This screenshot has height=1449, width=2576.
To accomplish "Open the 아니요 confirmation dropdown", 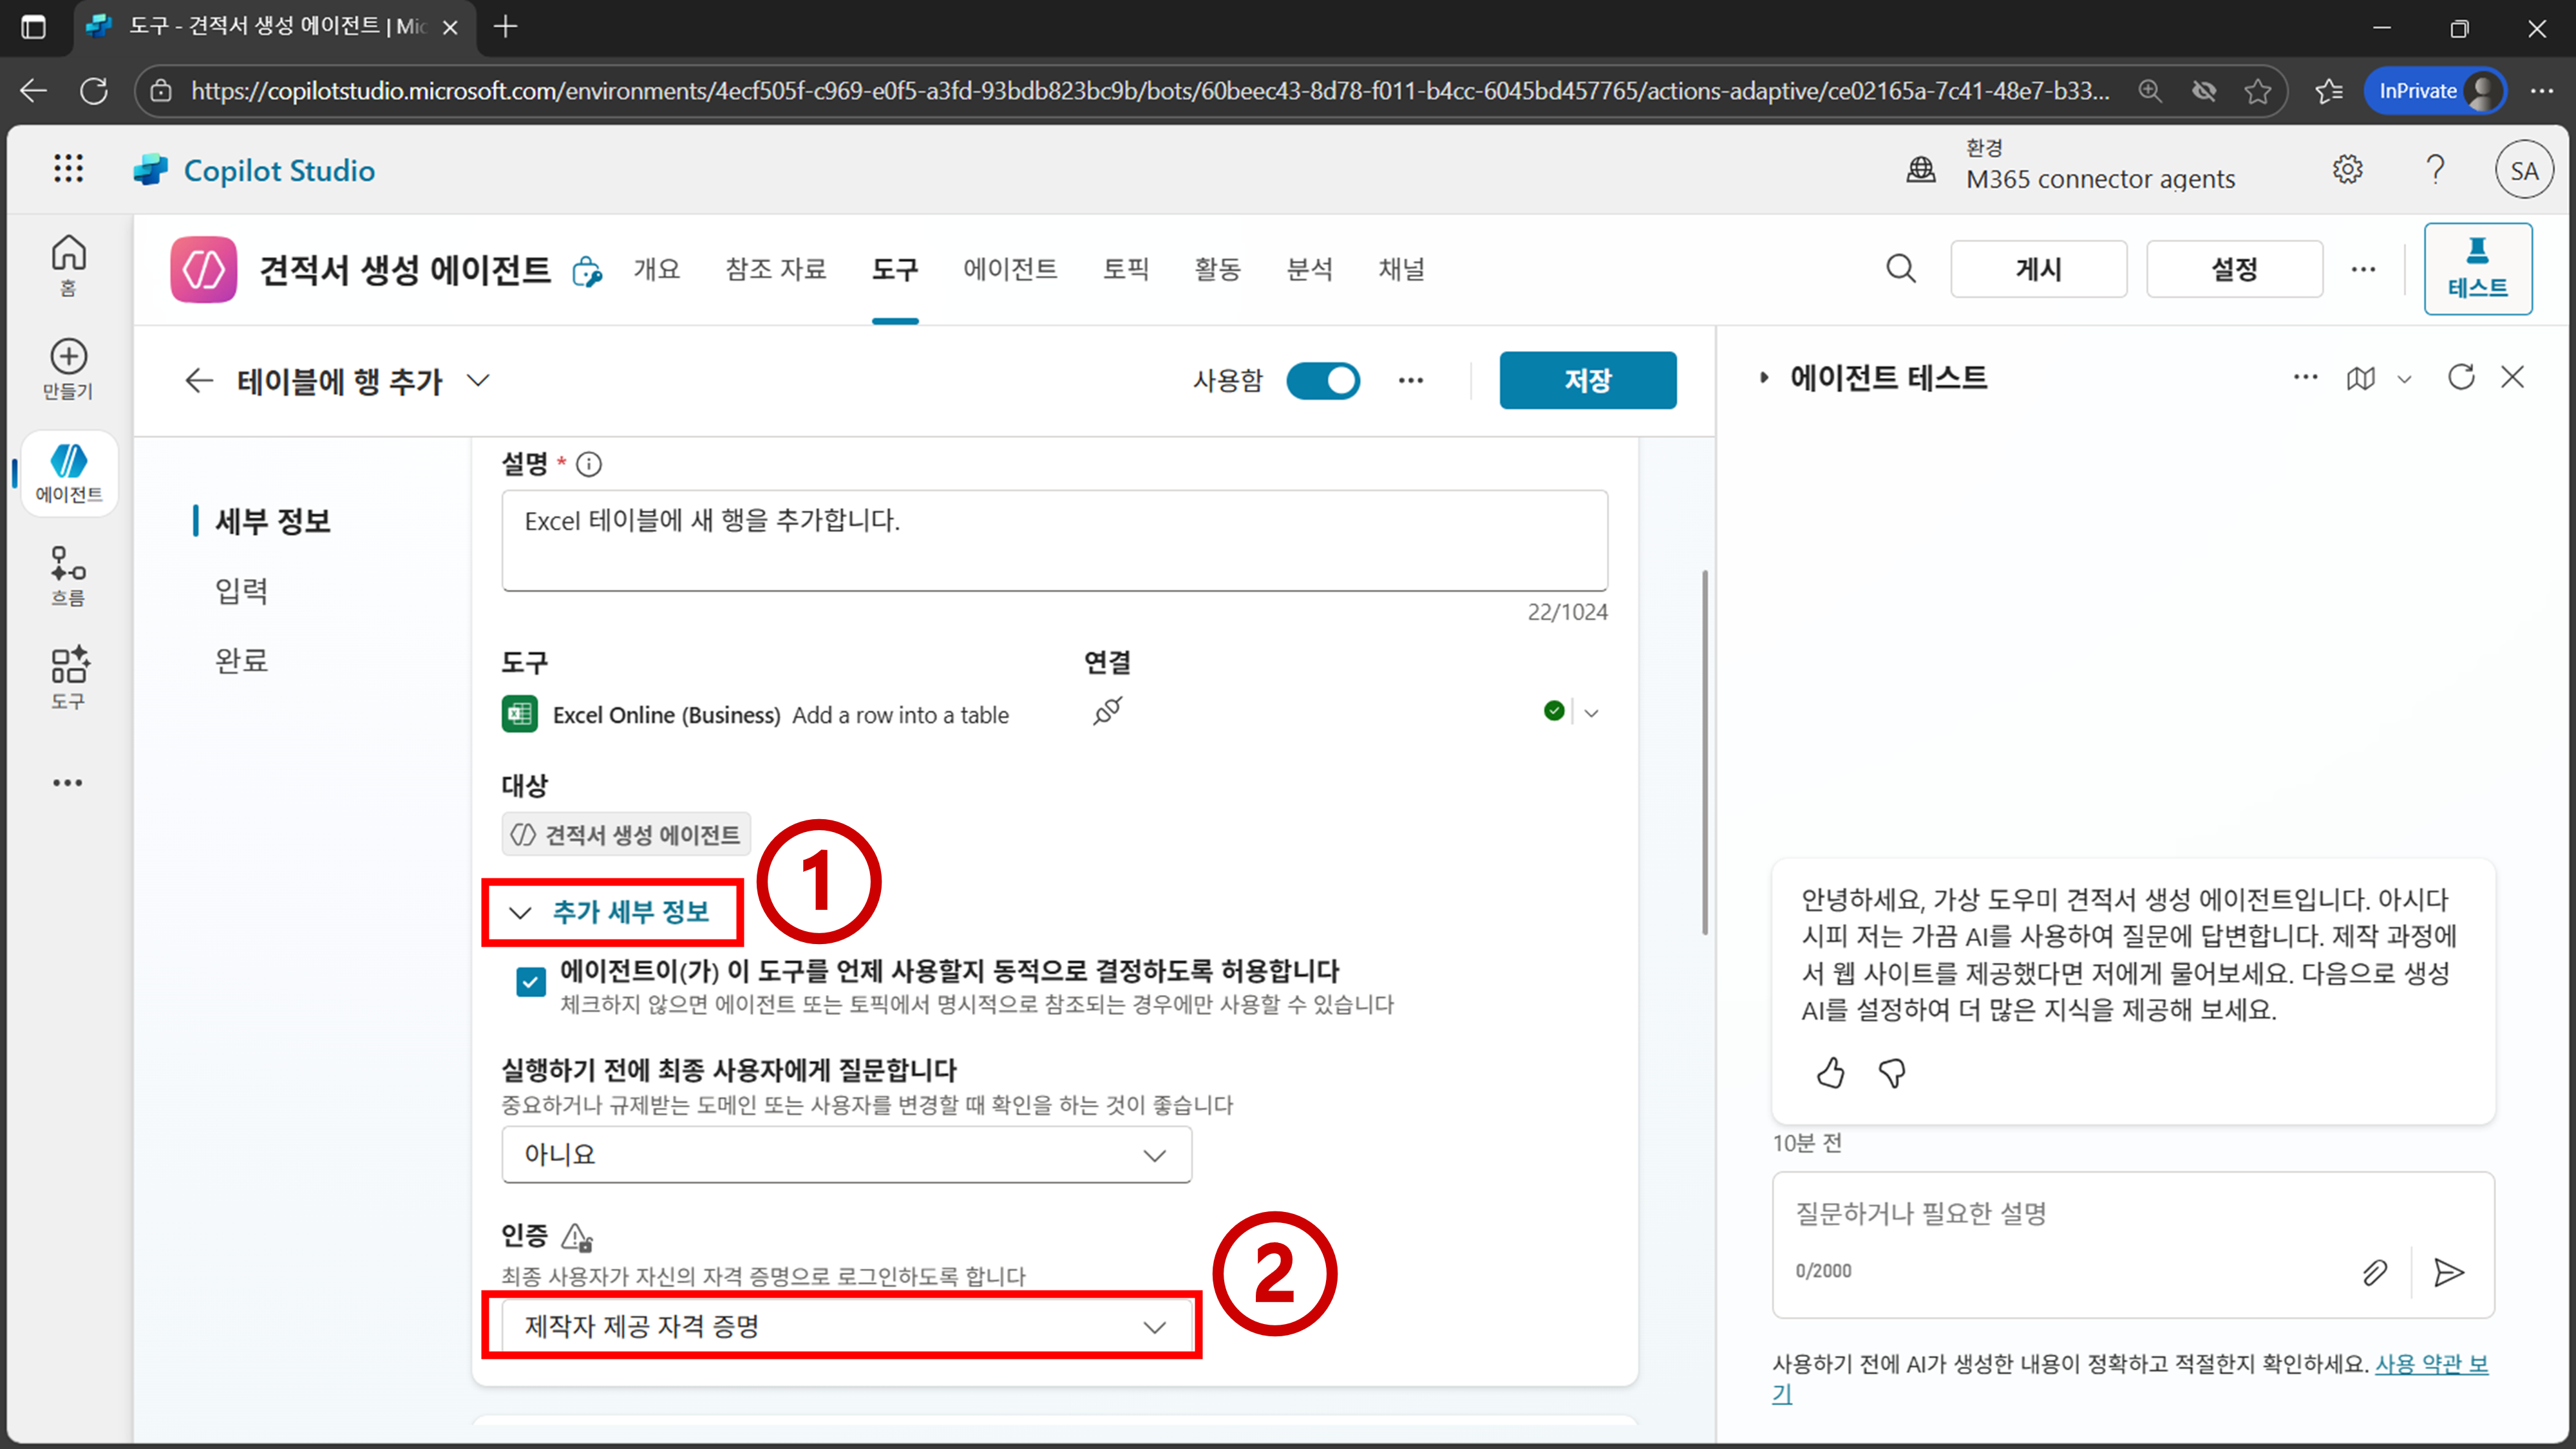I will (x=846, y=1155).
